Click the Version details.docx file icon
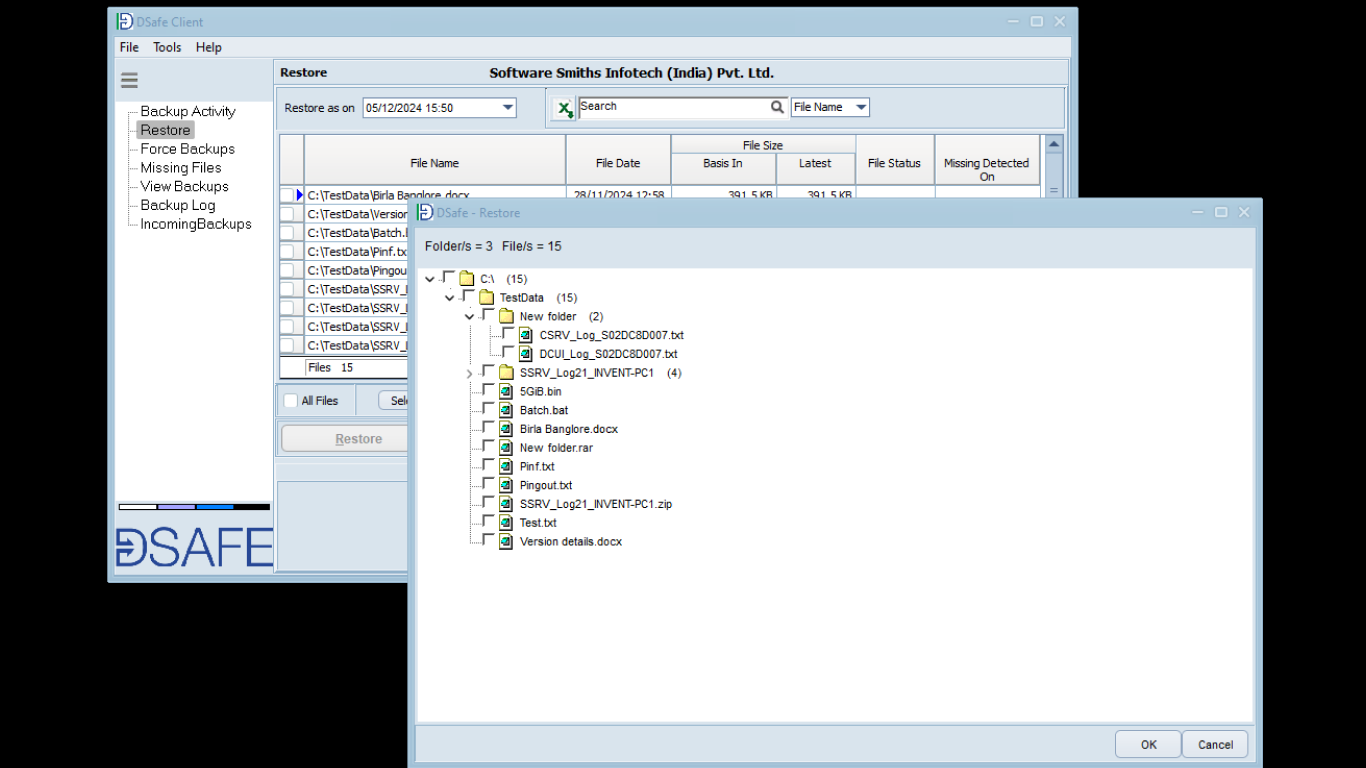The width and height of the screenshot is (1366, 768). [506, 542]
